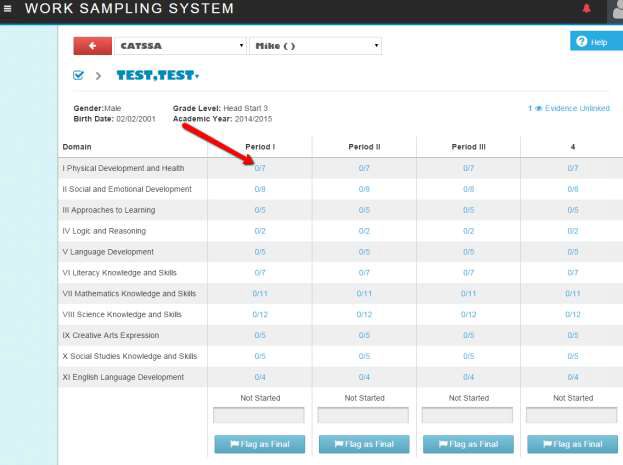Open the user profile avatar
The image size is (623, 465).
pyautogui.click(x=615, y=10)
